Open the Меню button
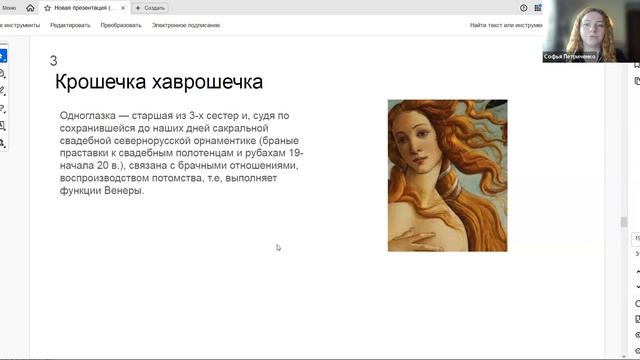Viewport: 640px width, 360px height. pos(9,8)
